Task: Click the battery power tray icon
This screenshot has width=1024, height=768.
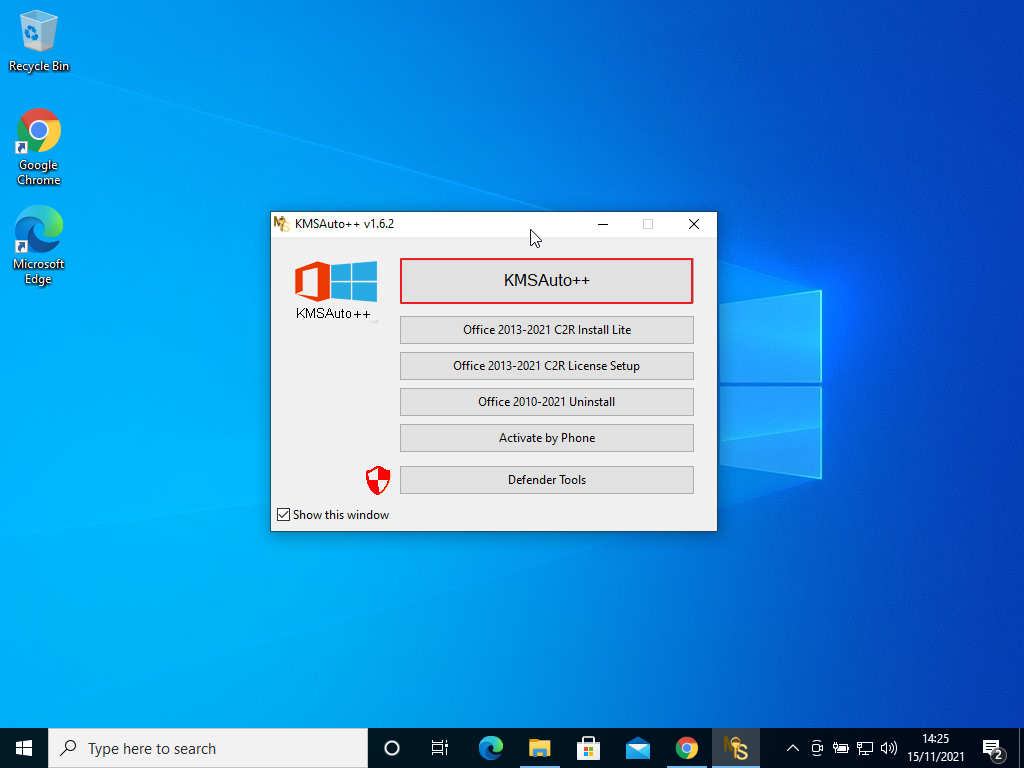Action: coord(840,748)
